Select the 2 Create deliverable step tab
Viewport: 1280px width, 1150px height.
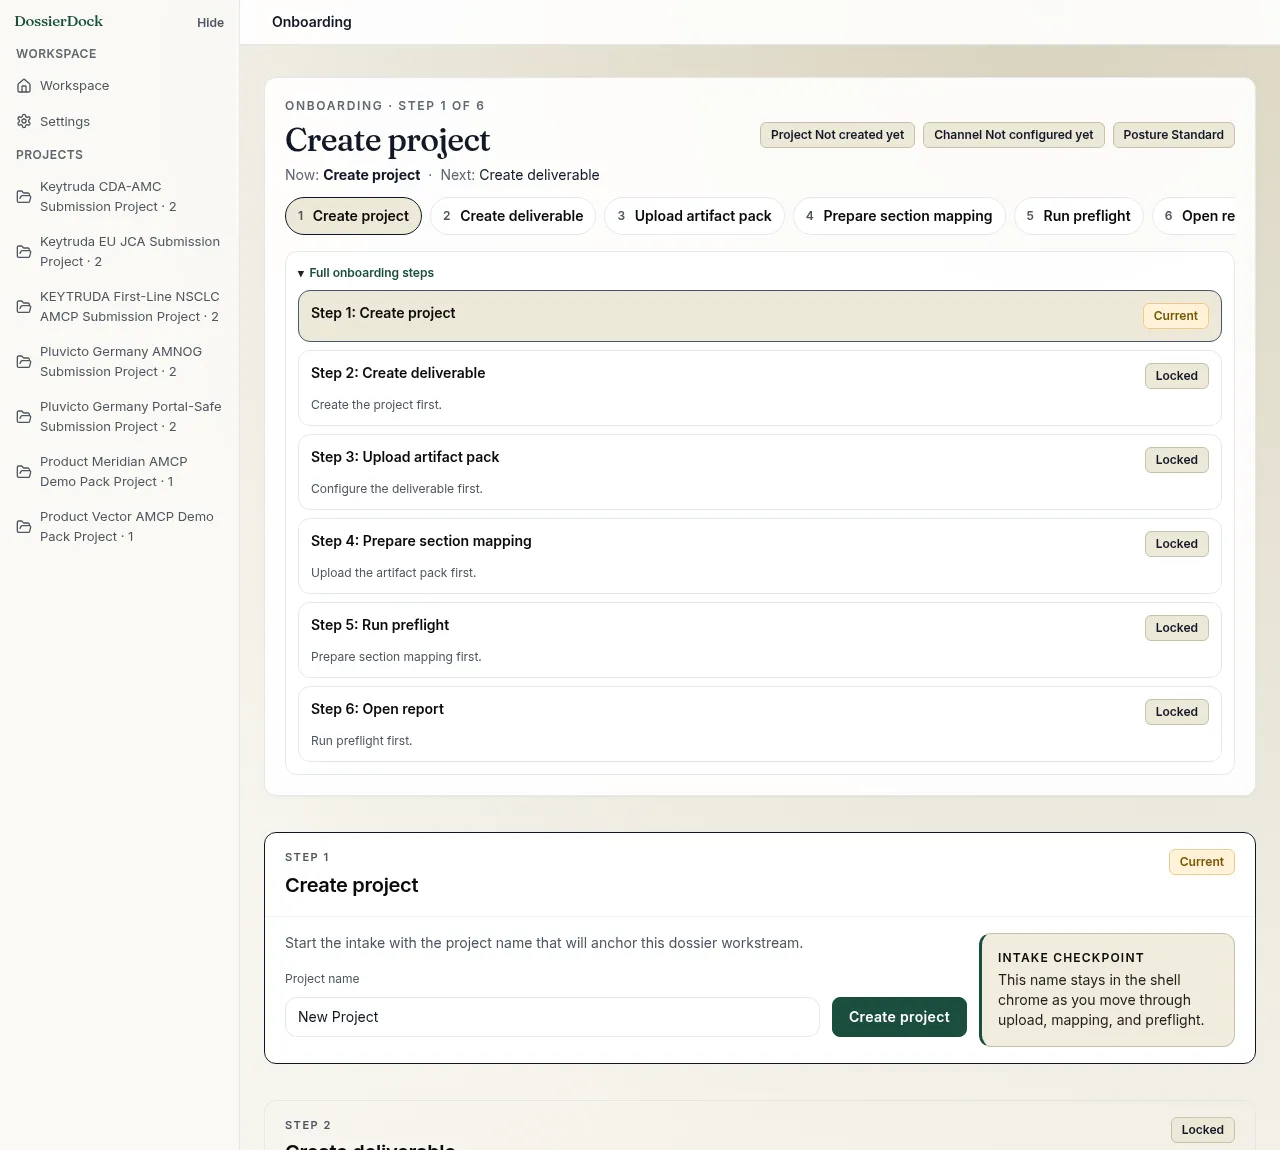point(513,216)
